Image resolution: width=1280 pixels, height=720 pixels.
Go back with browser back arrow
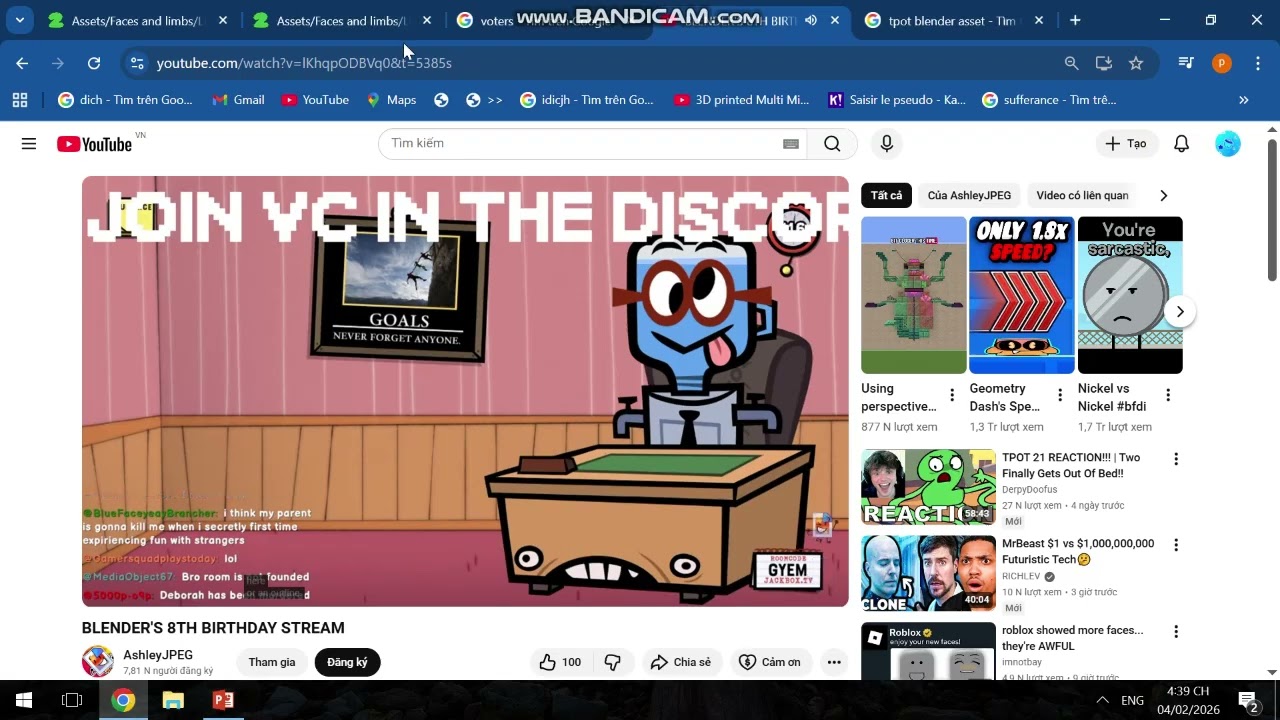tap(22, 63)
